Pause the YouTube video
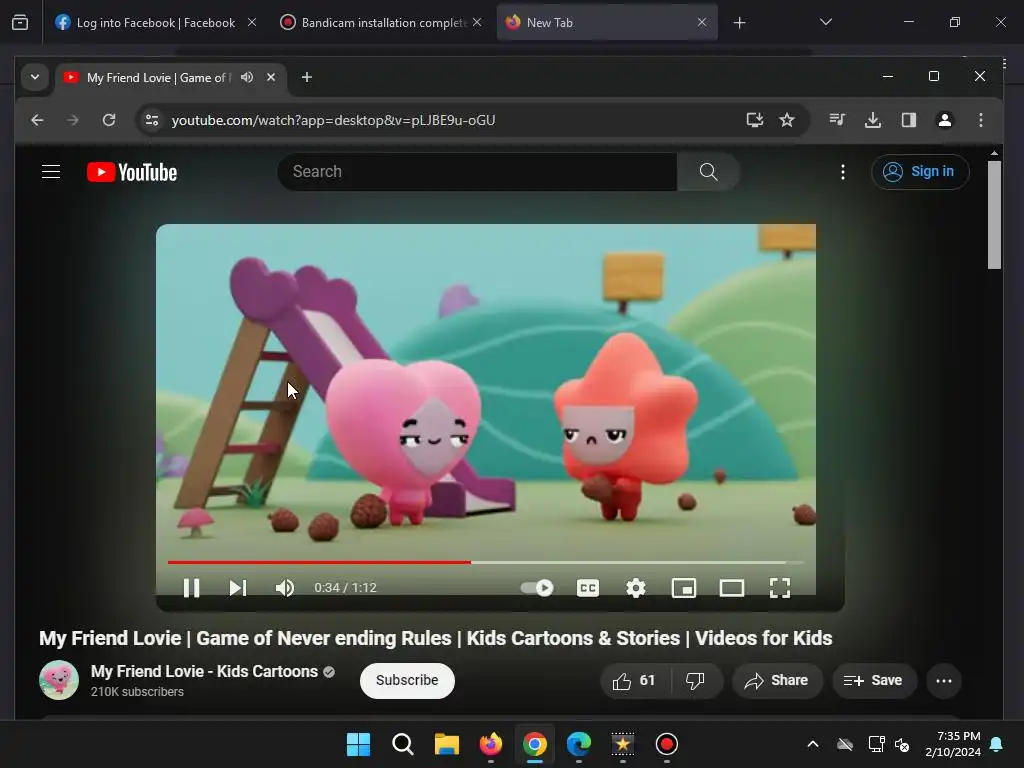Screen dimensions: 1024x768 tap(191, 588)
